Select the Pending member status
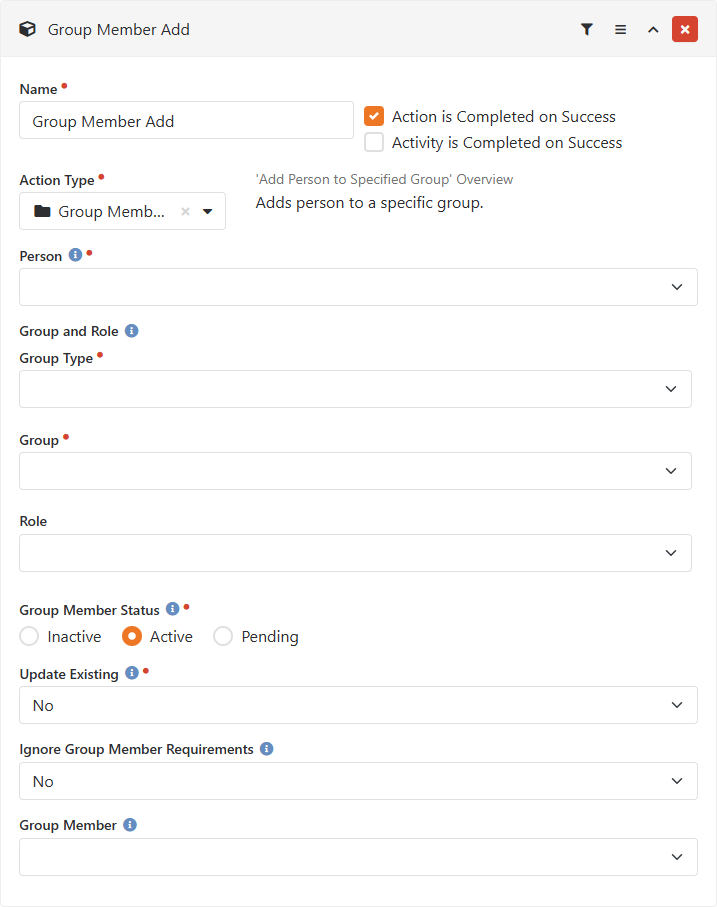This screenshot has height=907, width=717. point(223,636)
